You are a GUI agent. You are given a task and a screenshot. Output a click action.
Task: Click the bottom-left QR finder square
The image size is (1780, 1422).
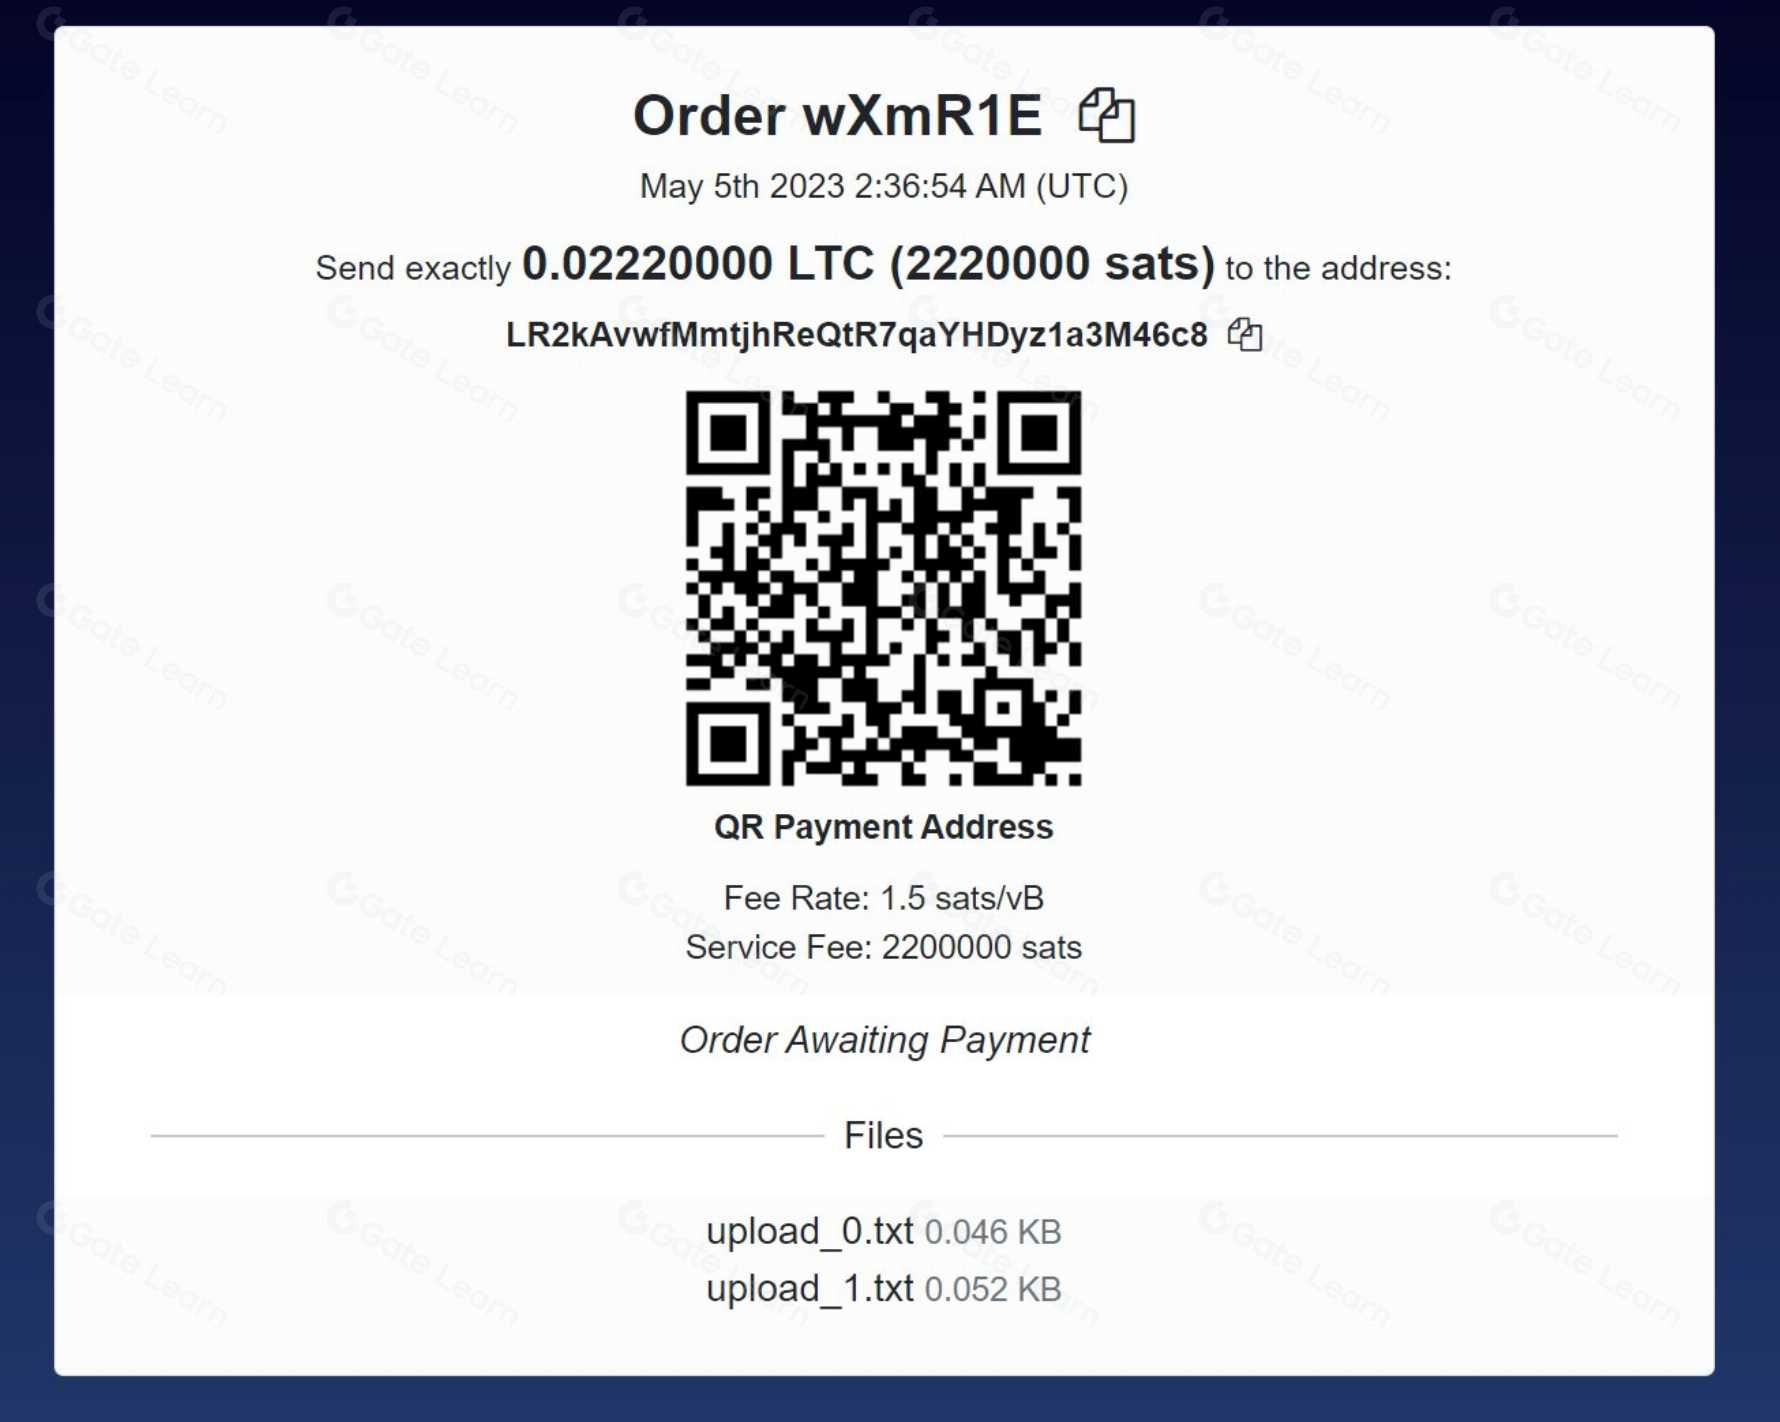[x=728, y=744]
